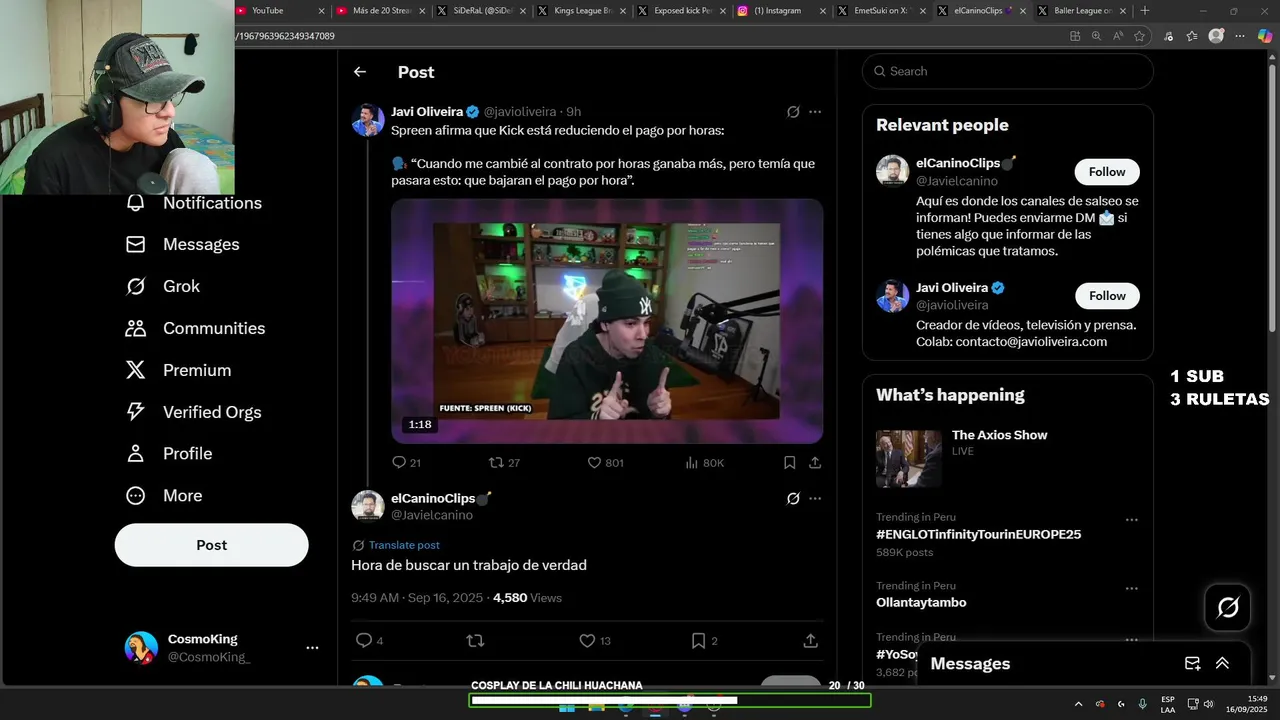Switch to Exposed kick browser tab
Image resolution: width=1280 pixels, height=720 pixels.
click(683, 11)
